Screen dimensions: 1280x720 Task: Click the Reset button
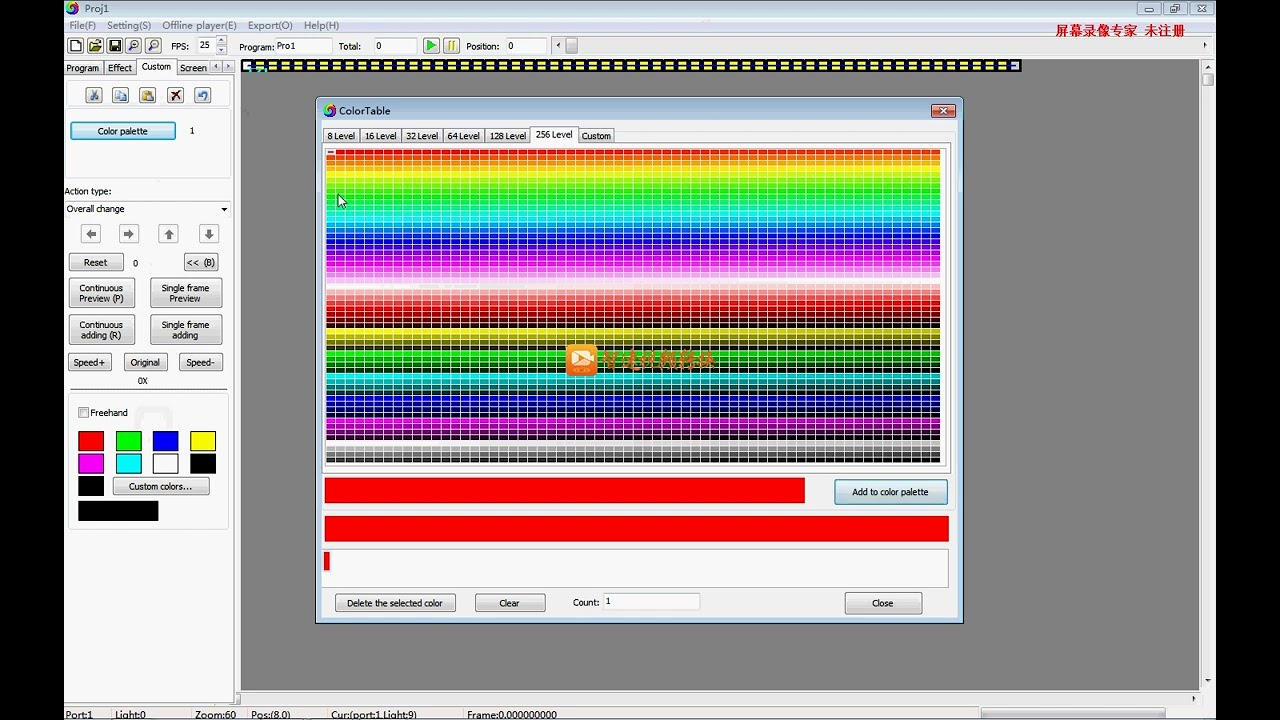tap(96, 262)
